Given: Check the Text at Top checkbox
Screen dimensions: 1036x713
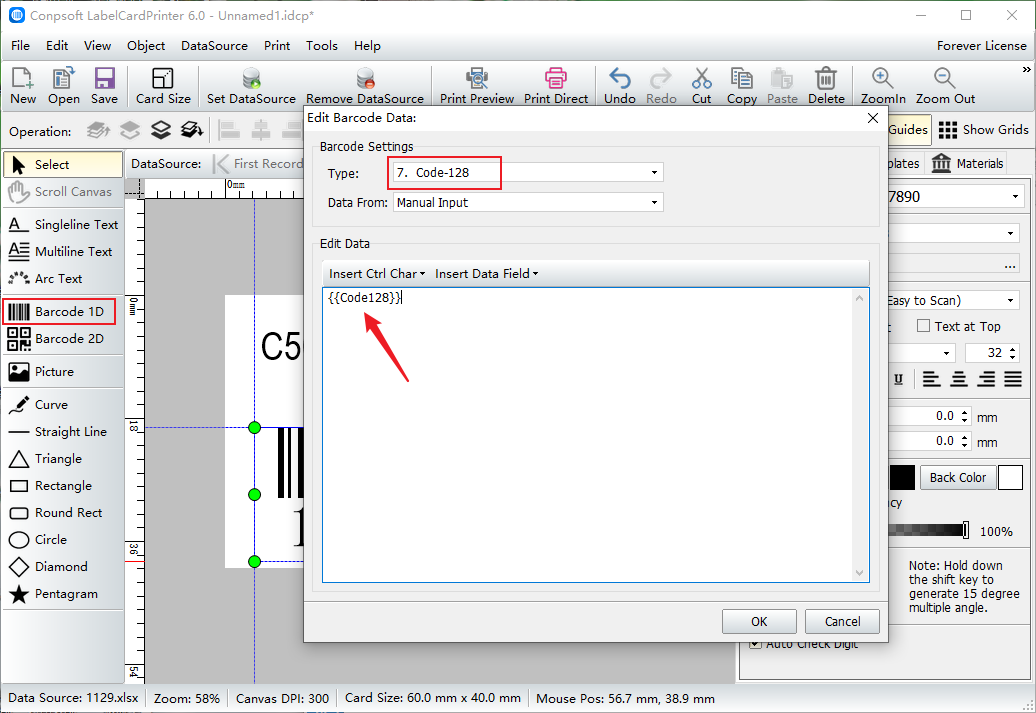Looking at the screenshot, I should tap(924, 326).
